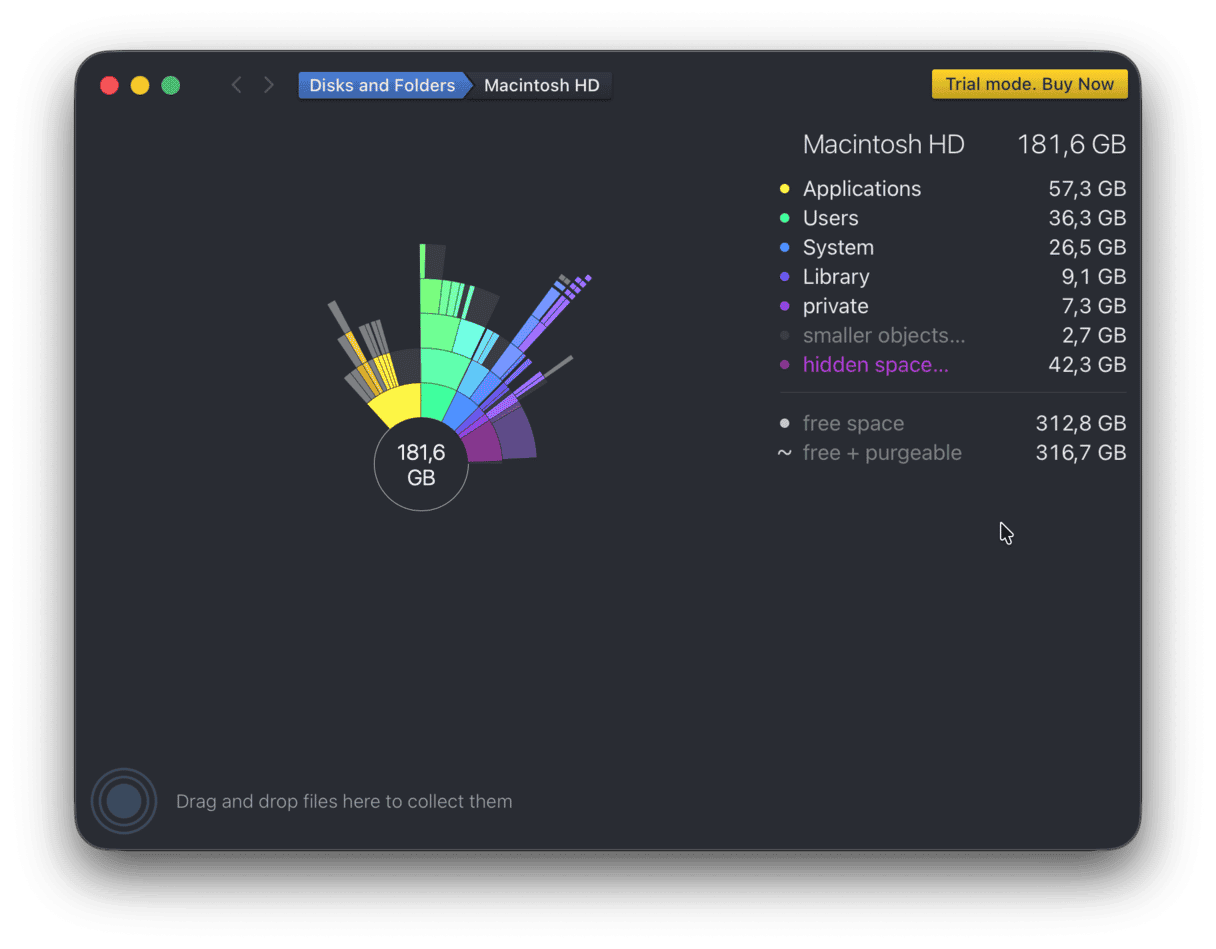The width and height of the screenshot is (1216, 949).
Task: Minimize the window with the yellow button
Action: point(140,85)
